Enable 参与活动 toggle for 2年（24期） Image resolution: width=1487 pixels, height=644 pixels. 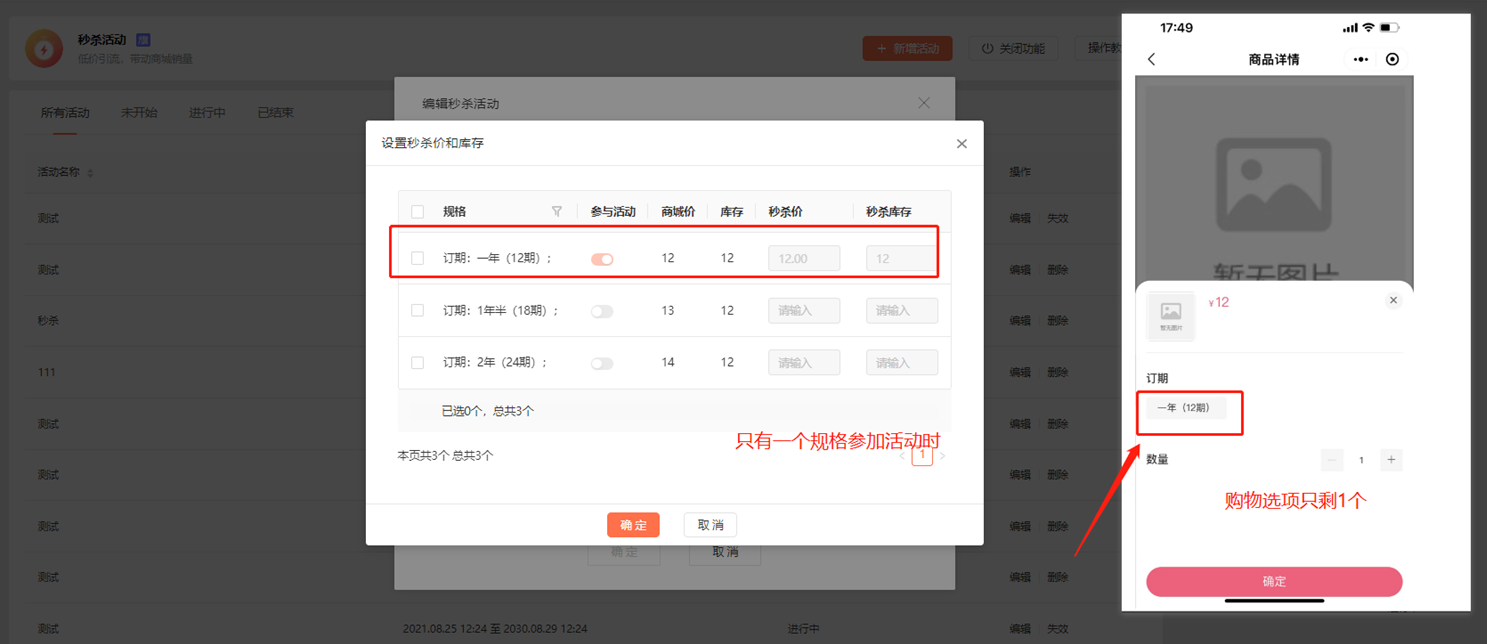coord(602,363)
